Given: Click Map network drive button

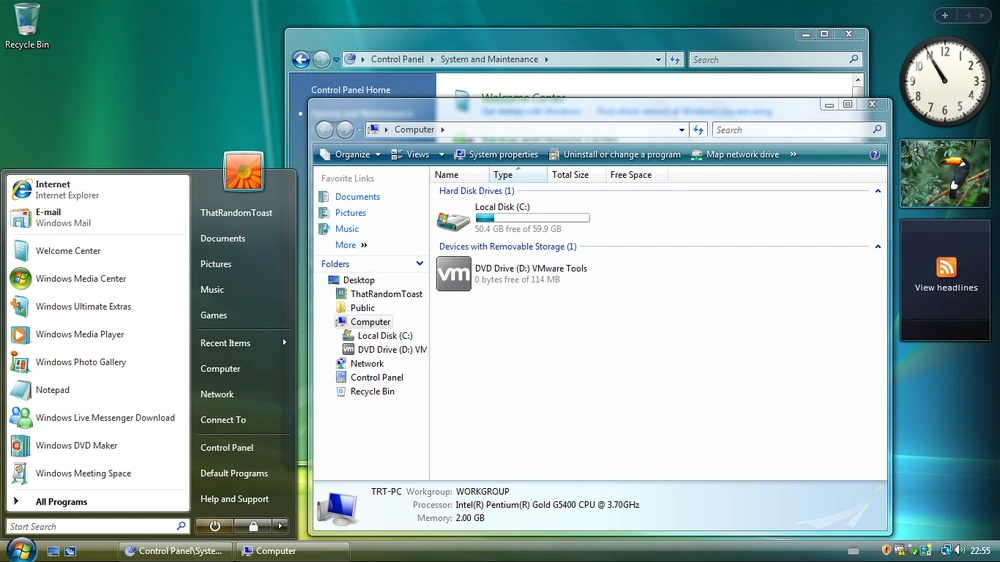Looking at the screenshot, I should (734, 155).
